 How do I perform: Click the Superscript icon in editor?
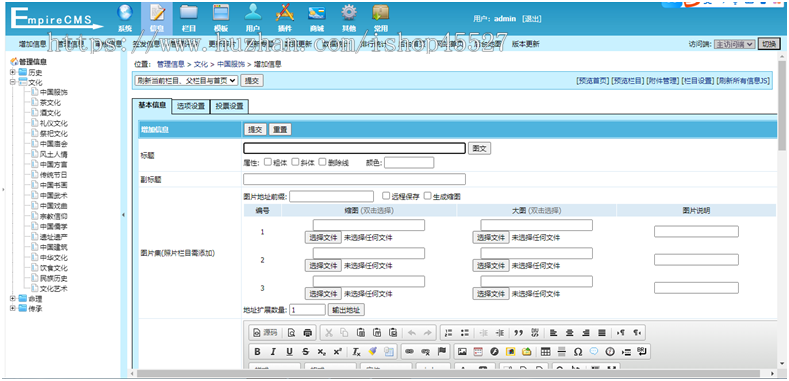[x=337, y=352]
